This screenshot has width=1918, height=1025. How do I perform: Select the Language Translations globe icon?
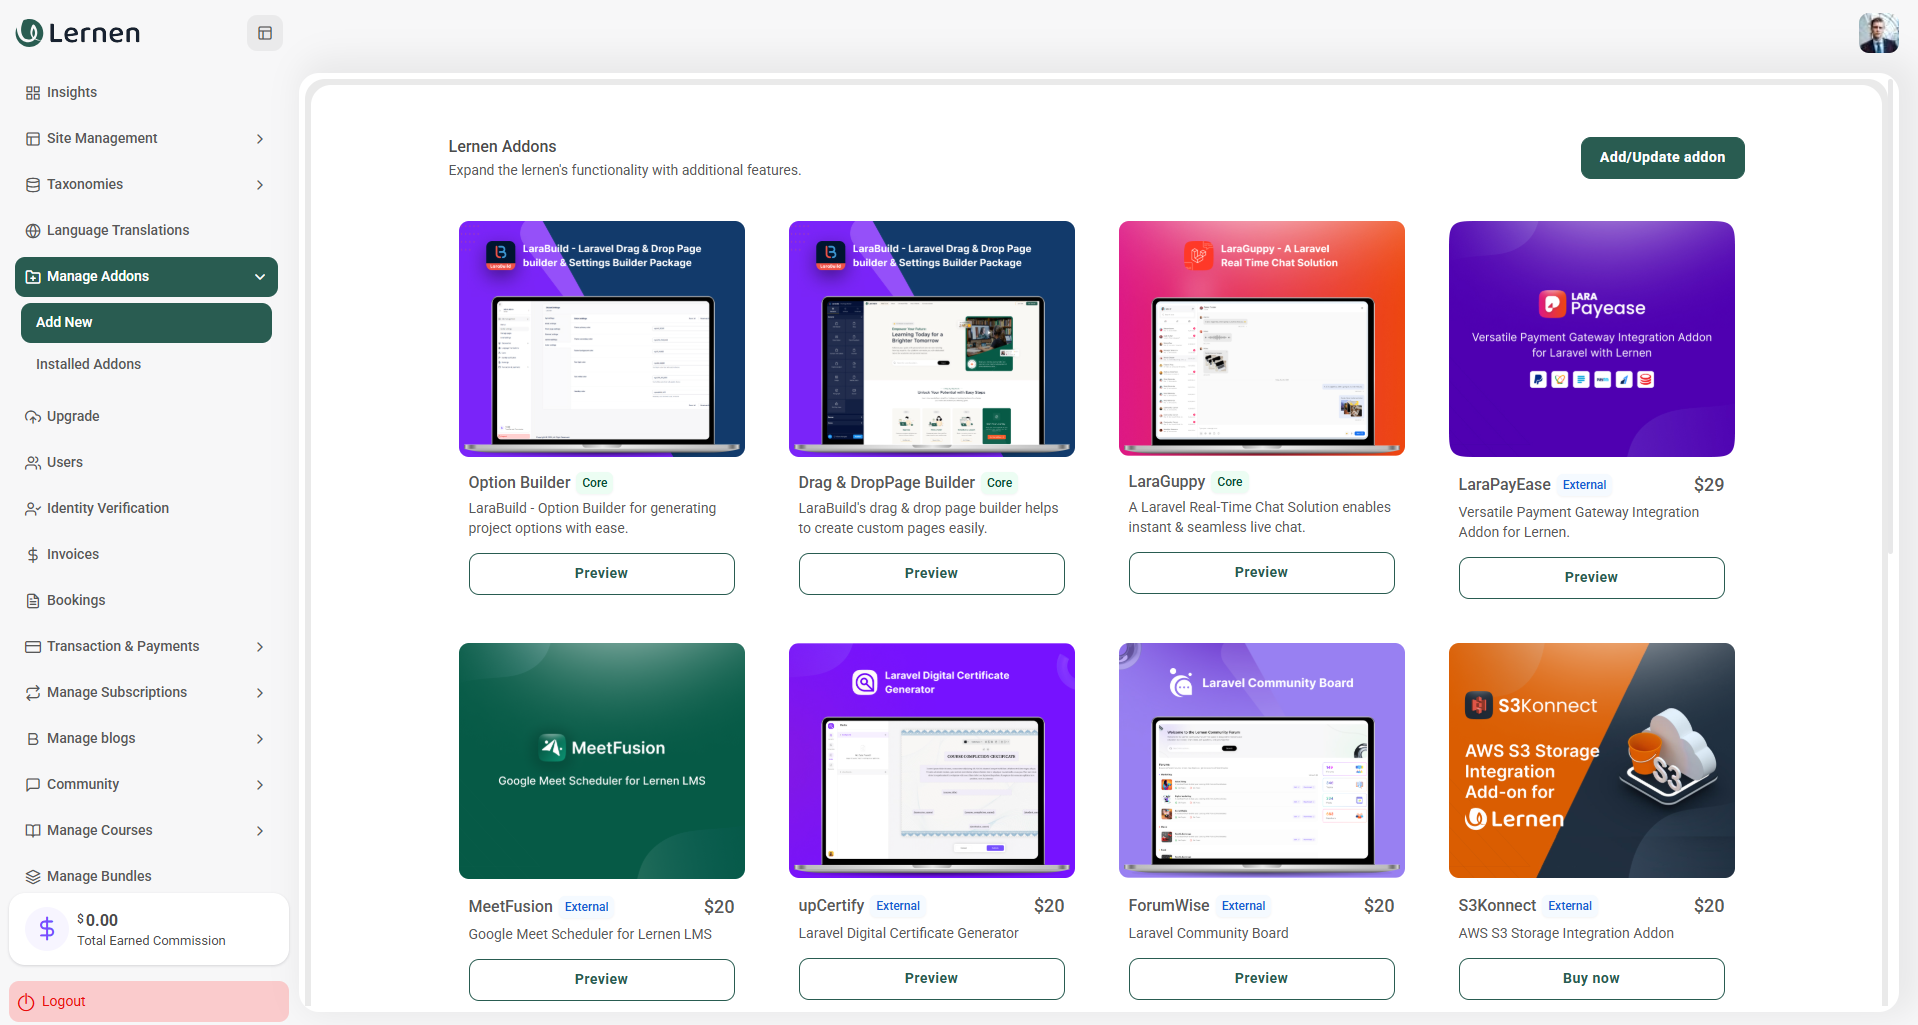click(33, 230)
